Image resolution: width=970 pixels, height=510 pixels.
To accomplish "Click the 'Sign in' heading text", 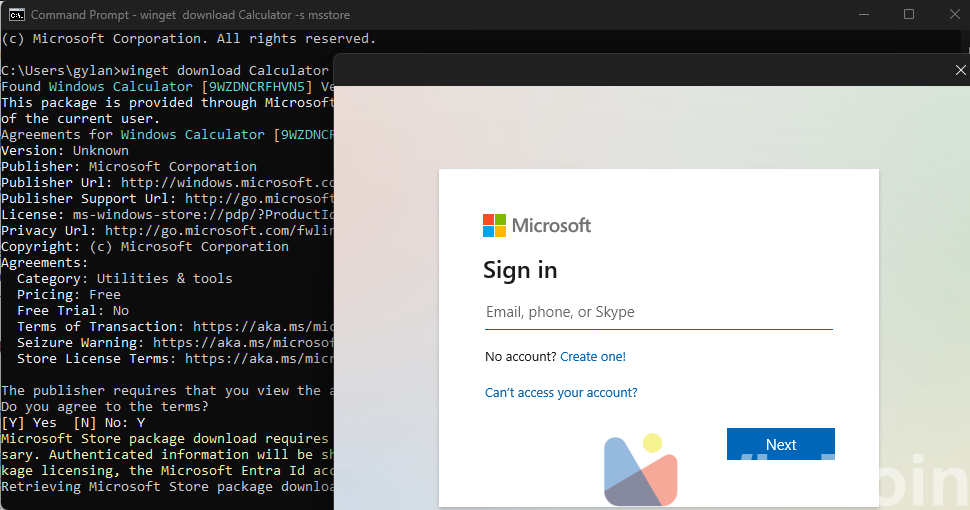I will point(520,270).
